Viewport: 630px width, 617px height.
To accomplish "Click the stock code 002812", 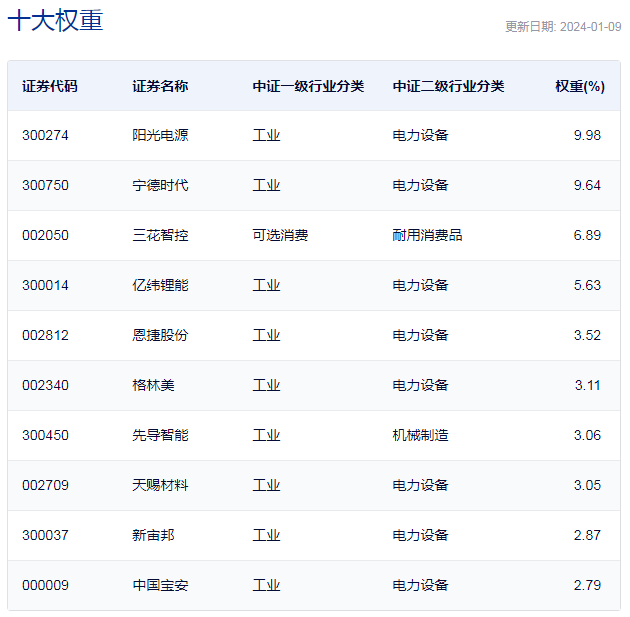I will pyautogui.click(x=45, y=335).
